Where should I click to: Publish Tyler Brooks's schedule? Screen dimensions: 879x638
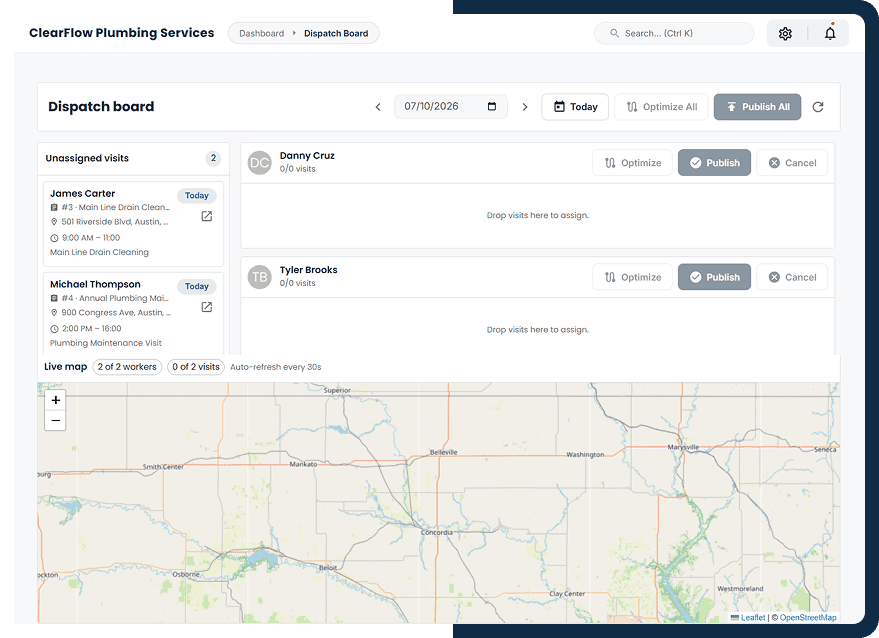pos(714,277)
